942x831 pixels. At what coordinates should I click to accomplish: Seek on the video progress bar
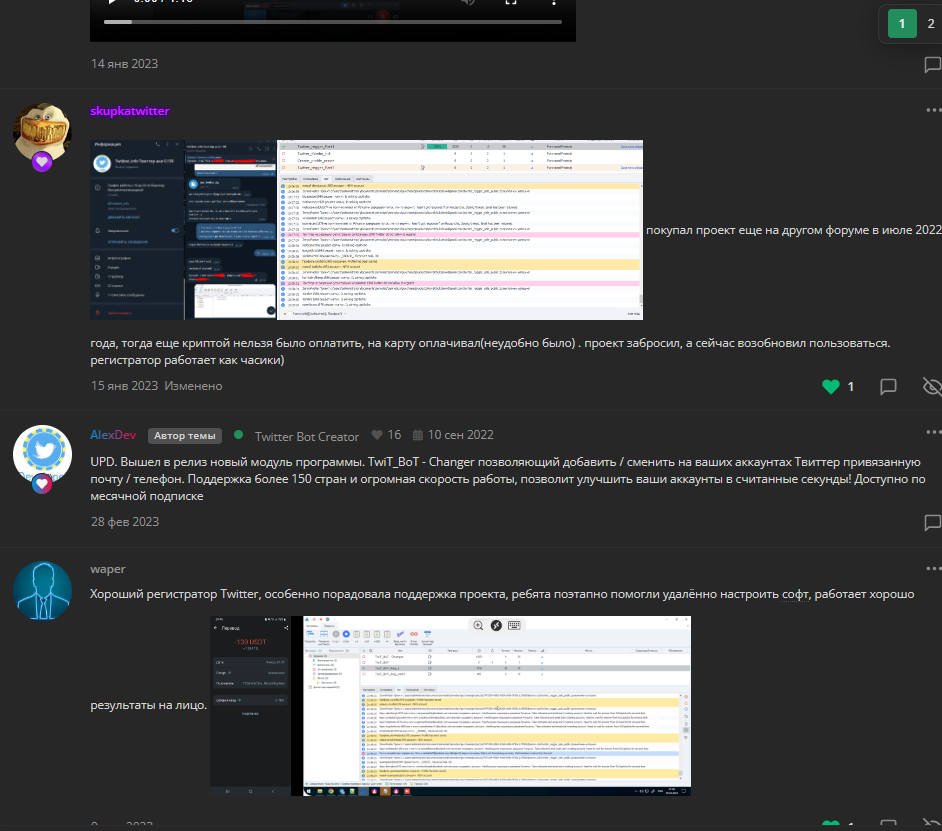[x=333, y=22]
